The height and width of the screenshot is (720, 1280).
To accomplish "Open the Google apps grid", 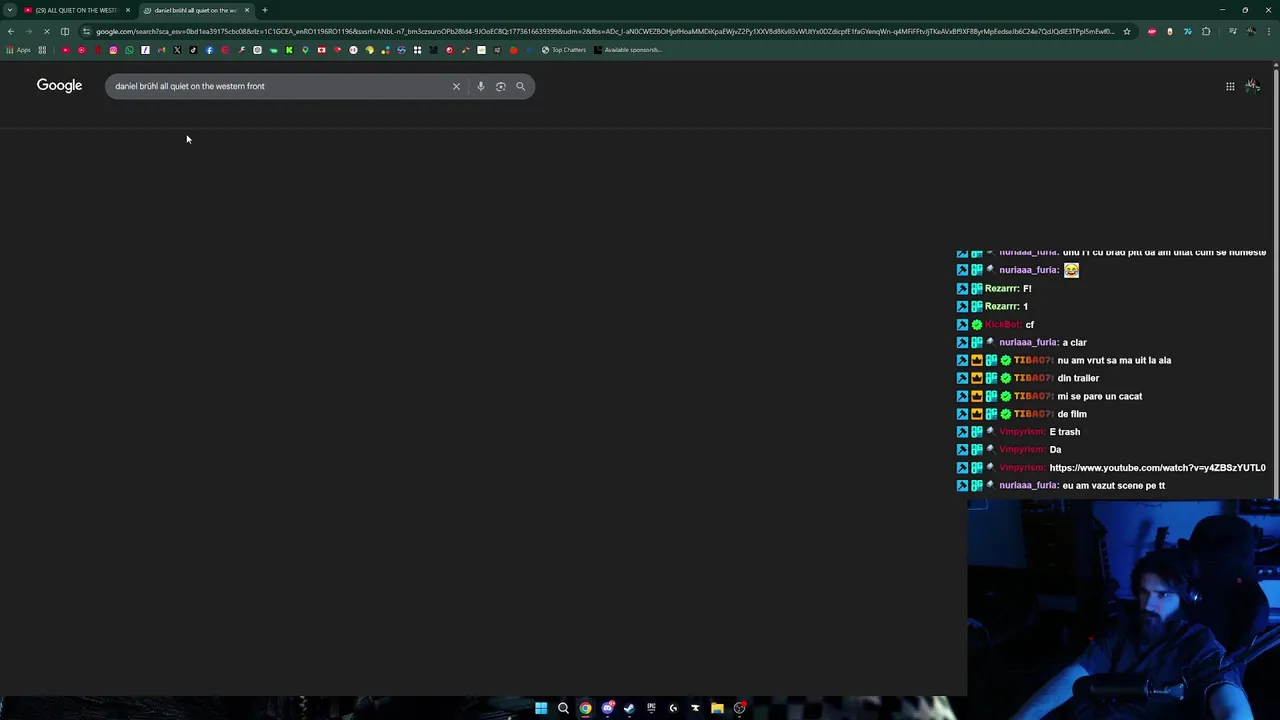I will coord(1230,86).
